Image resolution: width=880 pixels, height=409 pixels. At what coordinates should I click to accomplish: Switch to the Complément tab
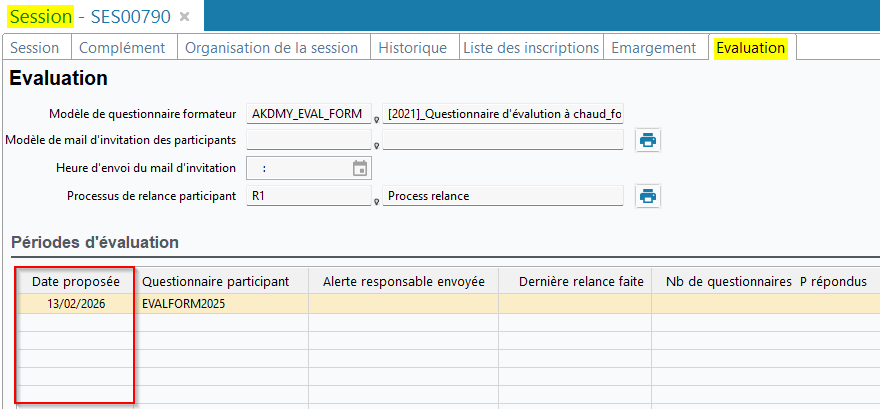pos(122,48)
